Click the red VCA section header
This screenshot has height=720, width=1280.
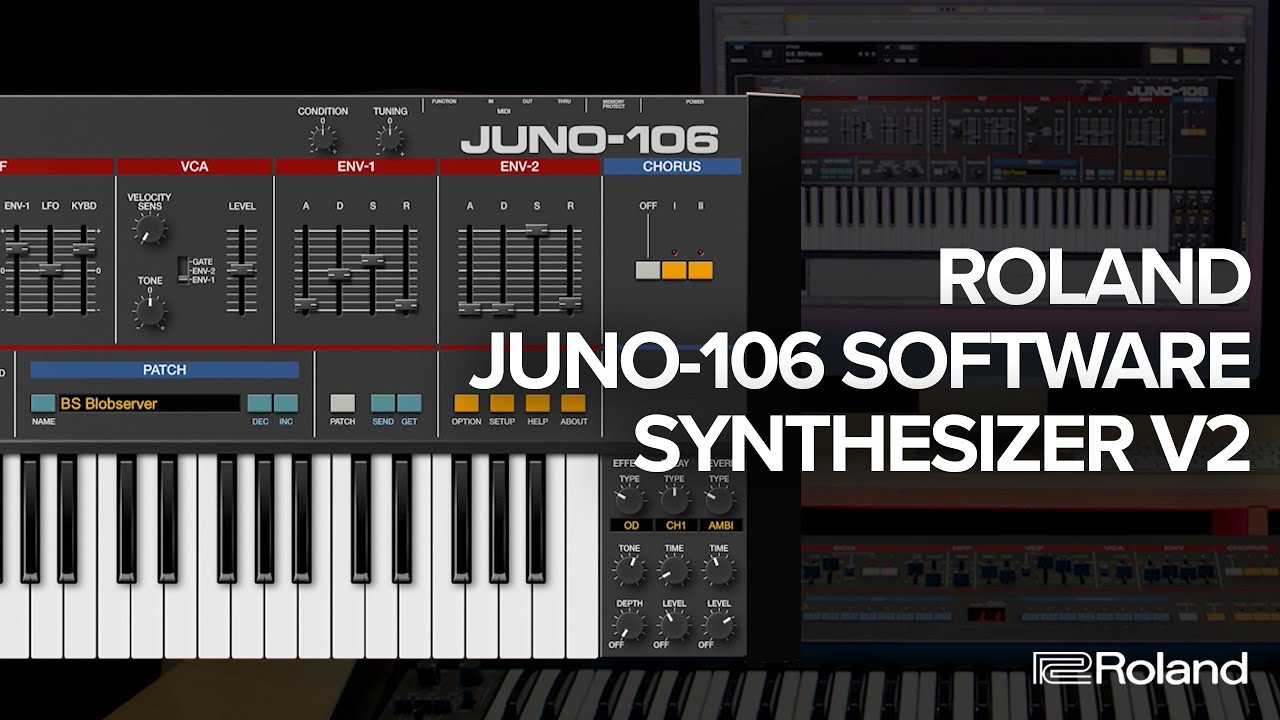[195, 166]
